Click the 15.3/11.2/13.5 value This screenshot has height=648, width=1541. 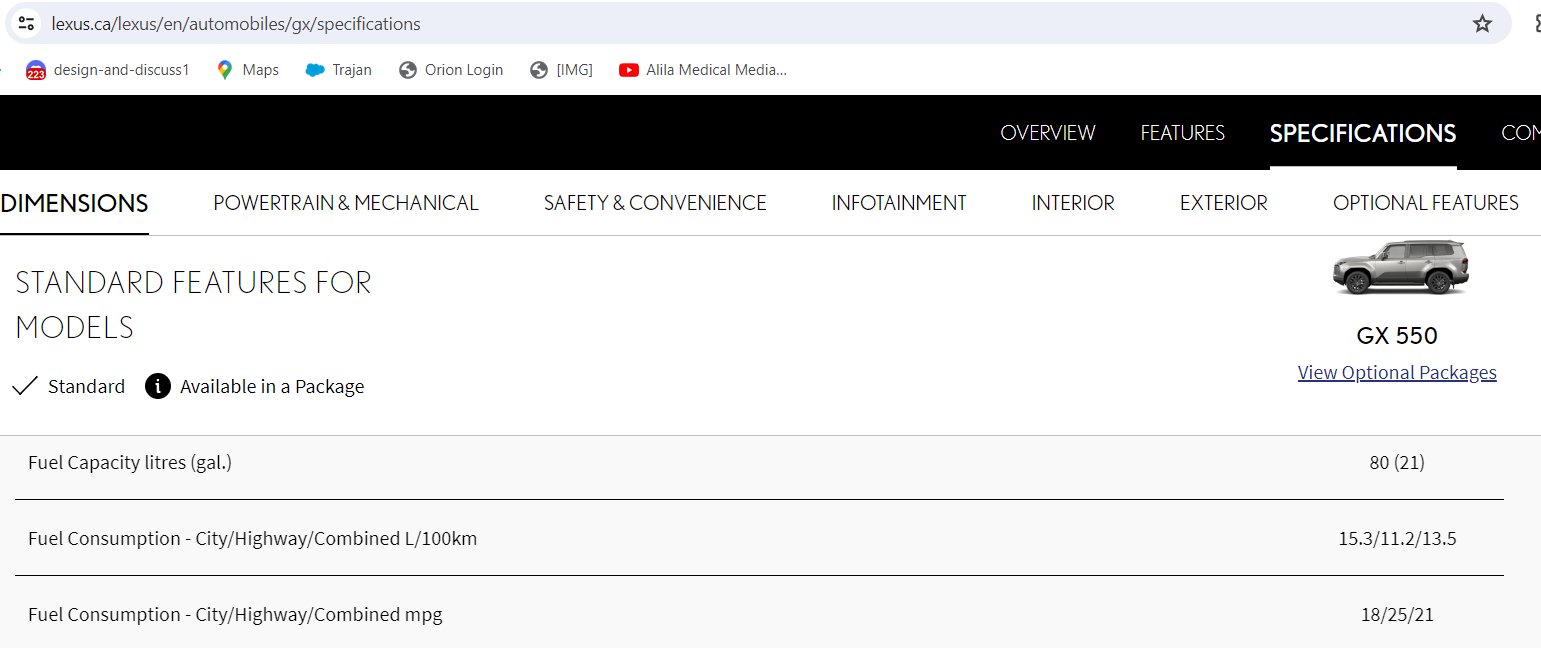coord(1397,539)
